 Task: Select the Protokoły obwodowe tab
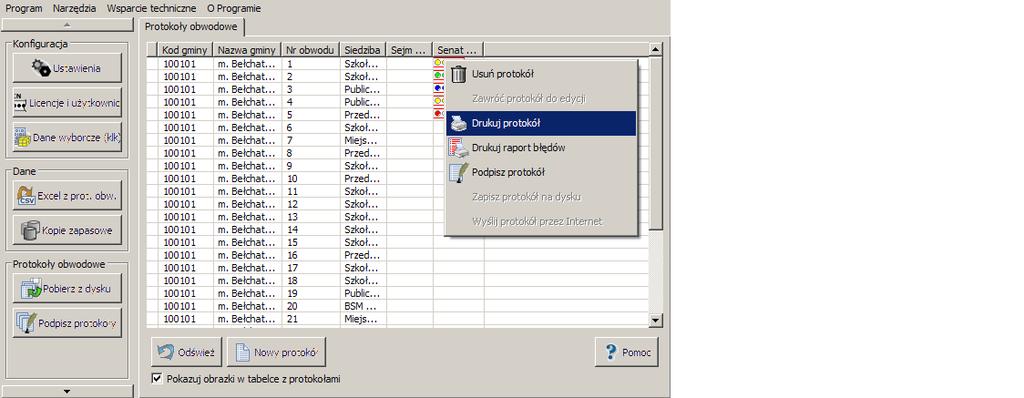[191, 27]
